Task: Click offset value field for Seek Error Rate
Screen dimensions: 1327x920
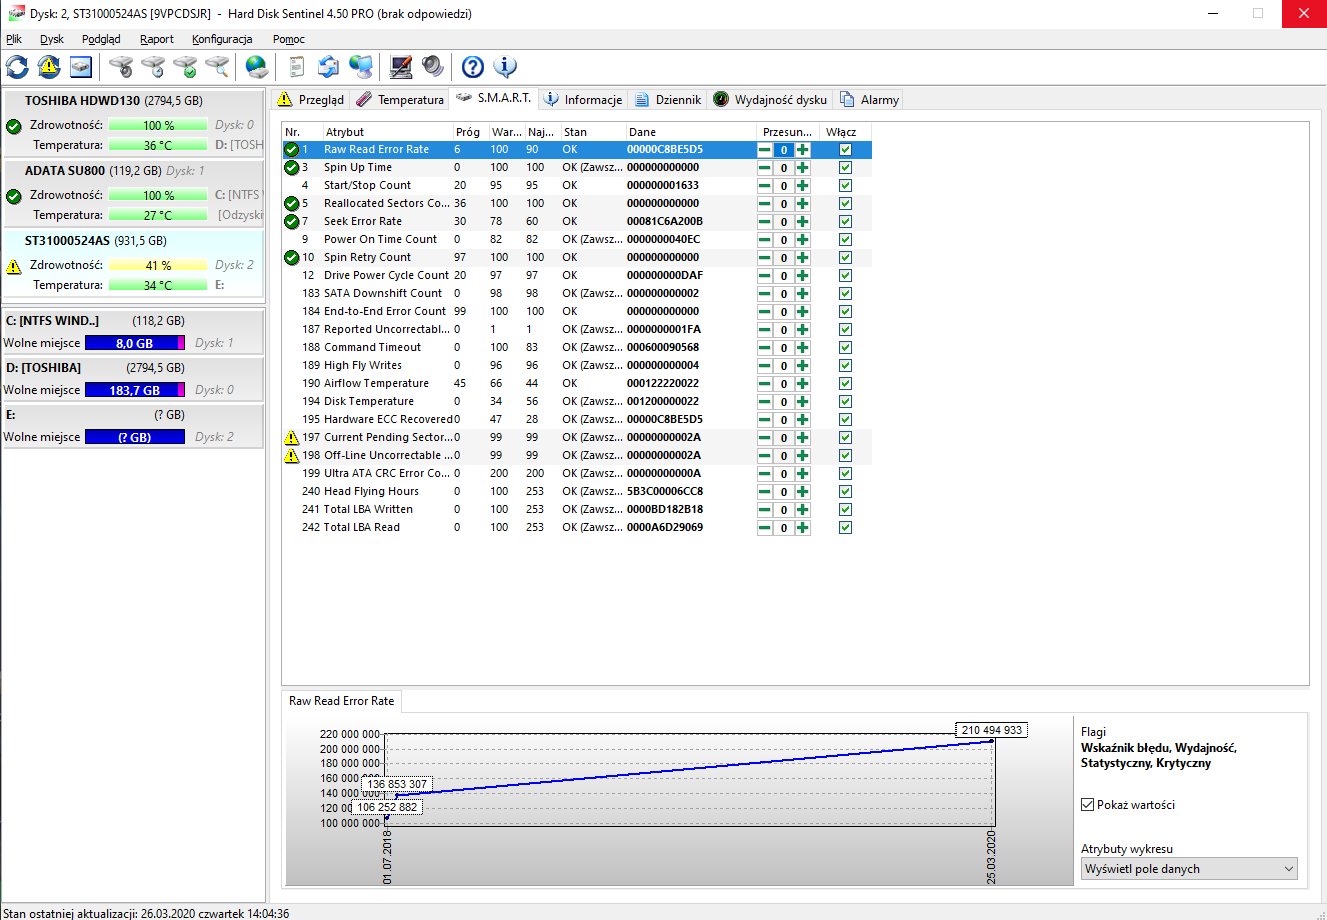Action: coord(784,222)
